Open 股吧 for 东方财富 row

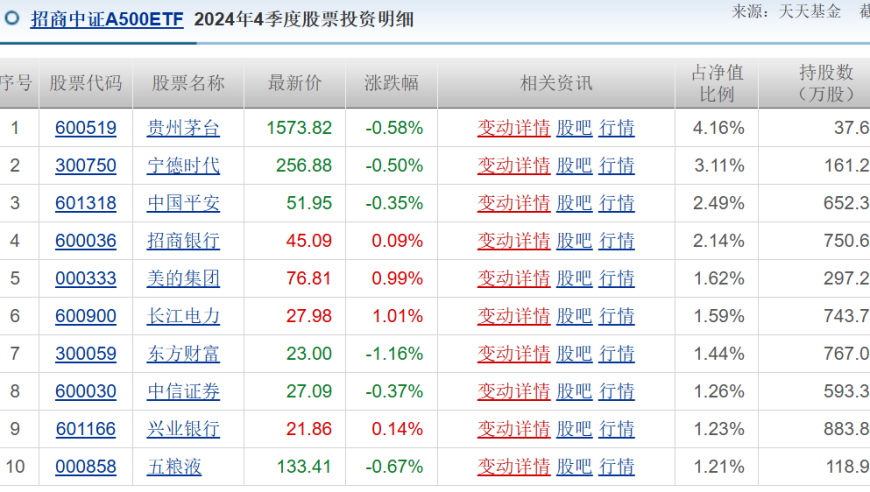574,354
